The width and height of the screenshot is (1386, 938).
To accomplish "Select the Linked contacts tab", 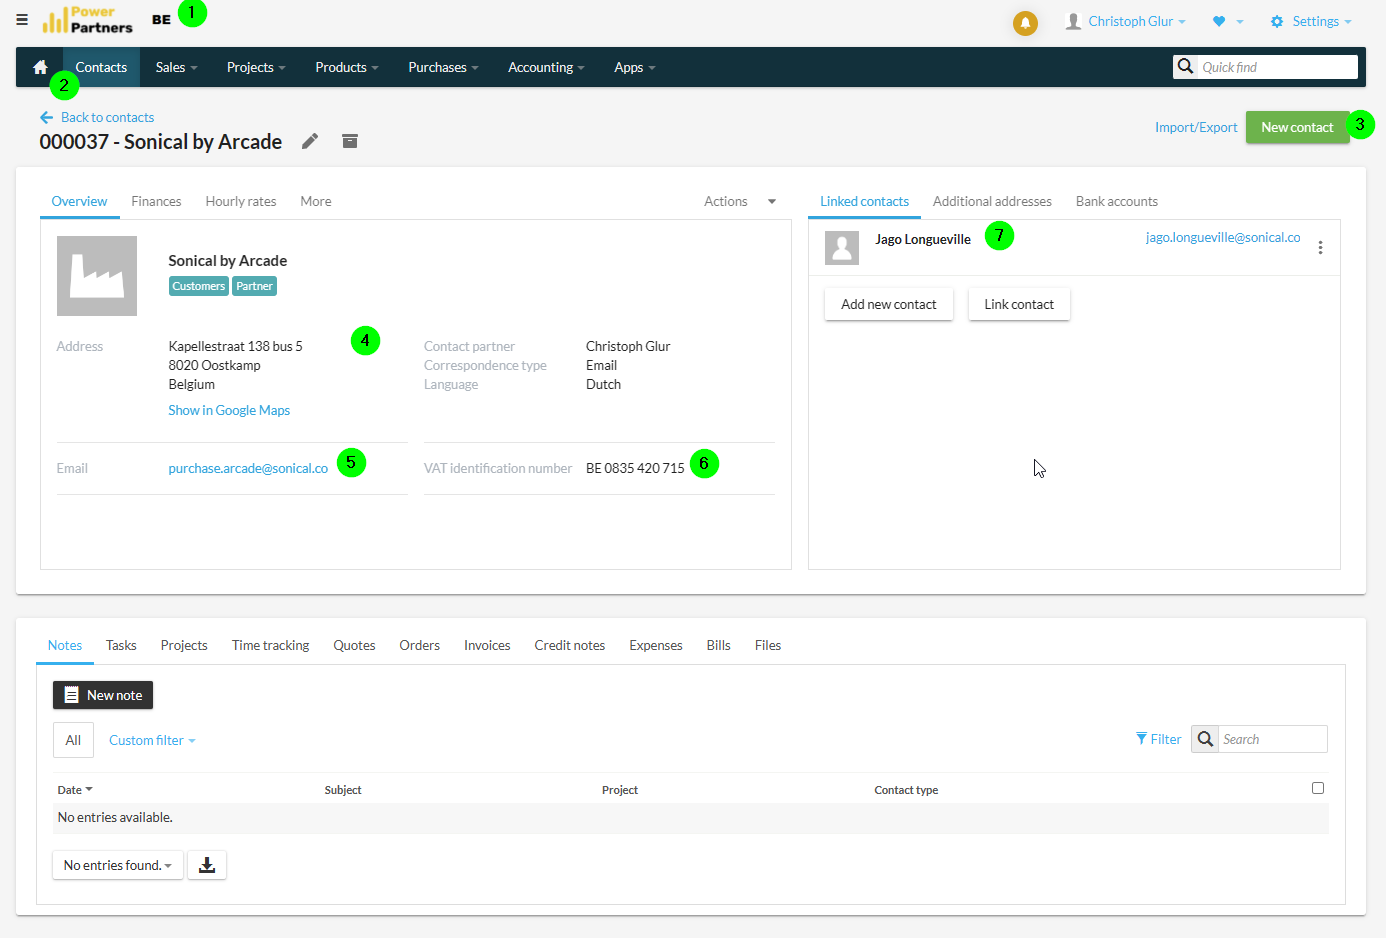I will pyautogui.click(x=864, y=201).
